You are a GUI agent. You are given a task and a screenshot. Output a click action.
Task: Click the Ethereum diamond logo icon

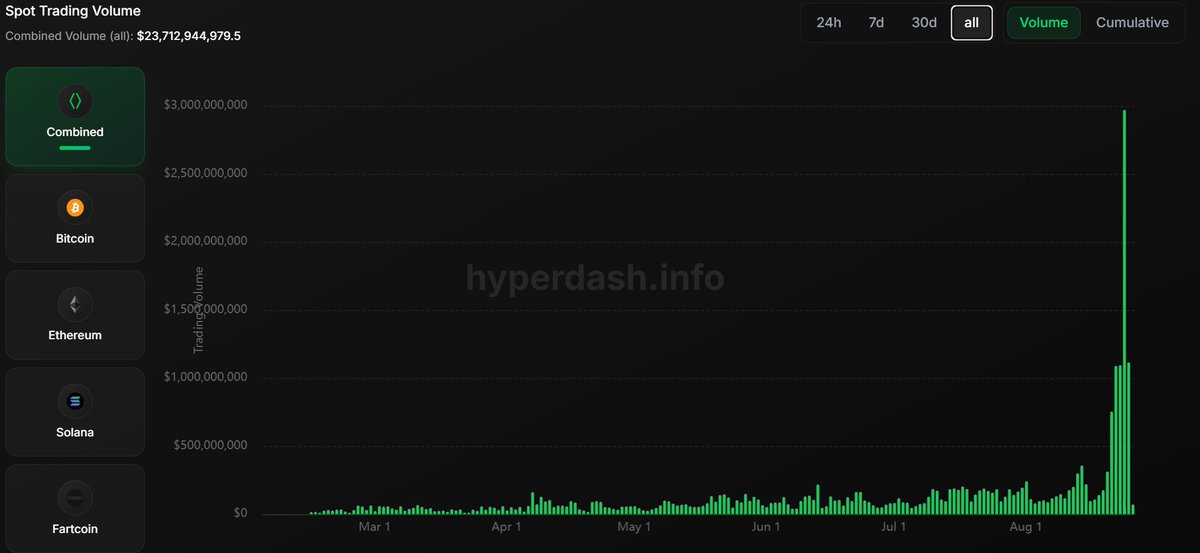(75, 304)
